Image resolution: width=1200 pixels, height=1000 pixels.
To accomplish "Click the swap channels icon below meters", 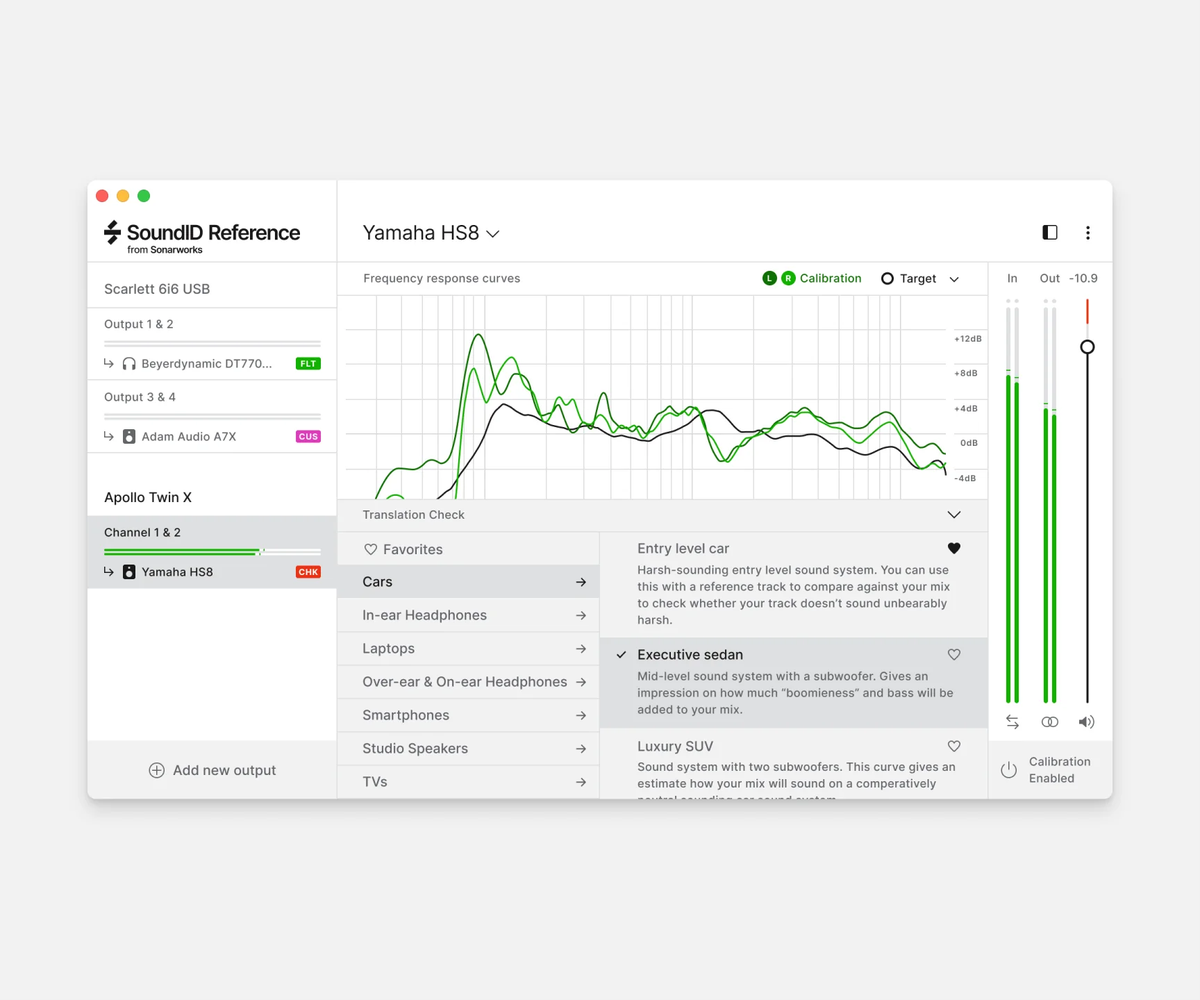I will coord(1012,722).
